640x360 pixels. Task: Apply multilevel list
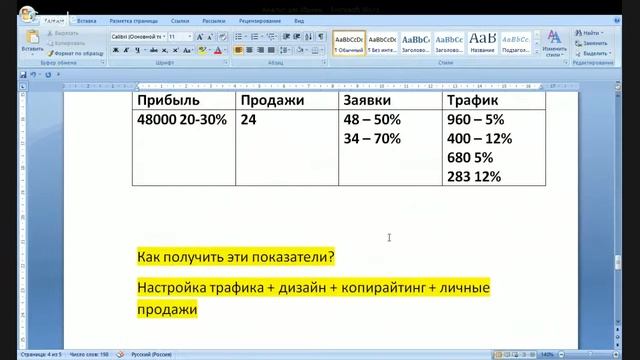271,37
